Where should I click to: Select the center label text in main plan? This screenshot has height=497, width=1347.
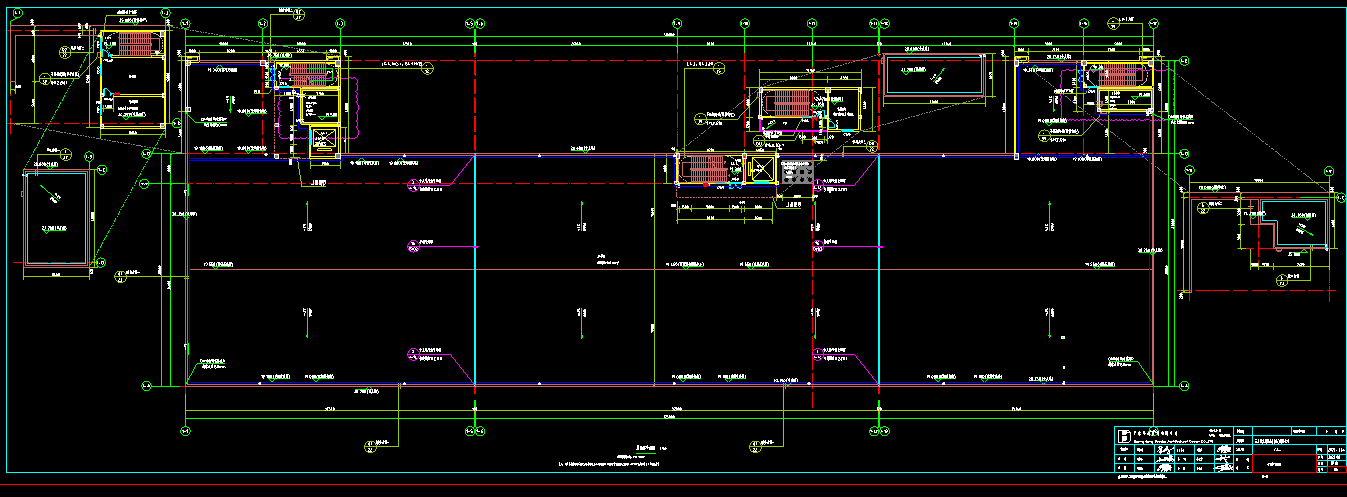point(609,258)
